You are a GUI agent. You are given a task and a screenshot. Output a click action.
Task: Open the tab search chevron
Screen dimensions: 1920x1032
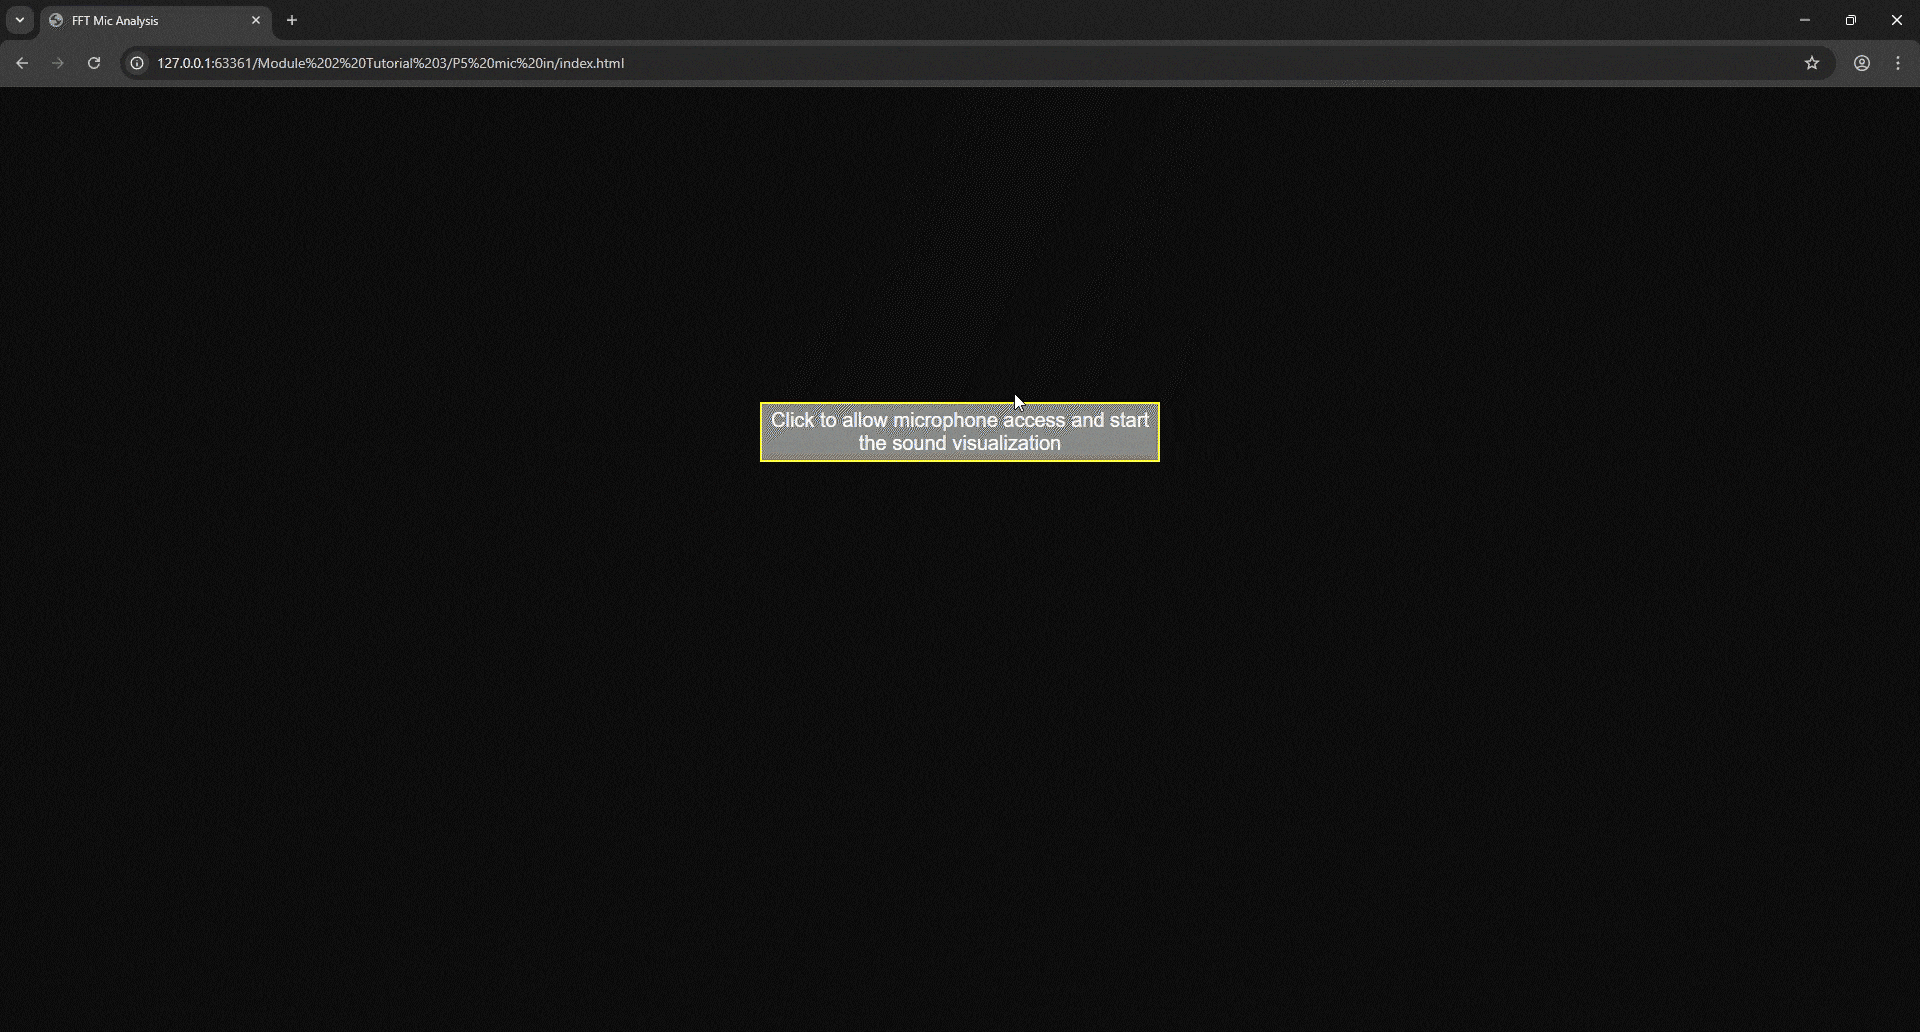point(19,19)
